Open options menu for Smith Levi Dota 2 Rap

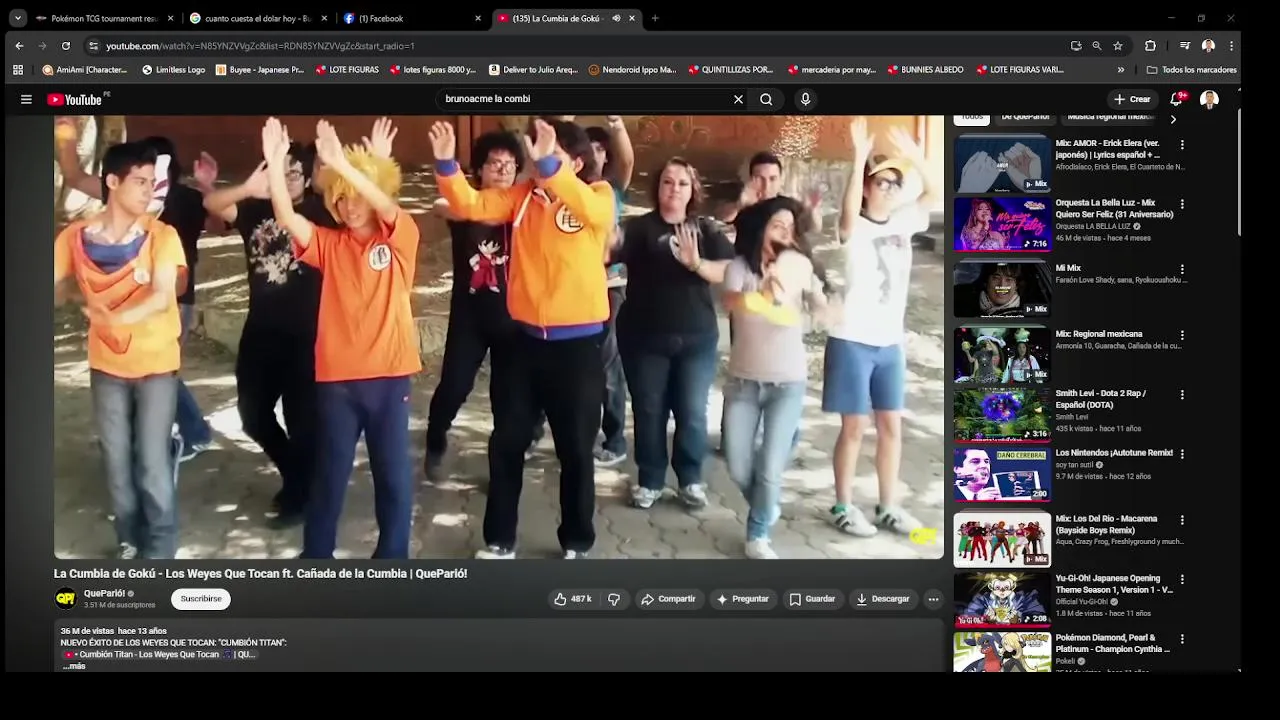tap(1182, 395)
